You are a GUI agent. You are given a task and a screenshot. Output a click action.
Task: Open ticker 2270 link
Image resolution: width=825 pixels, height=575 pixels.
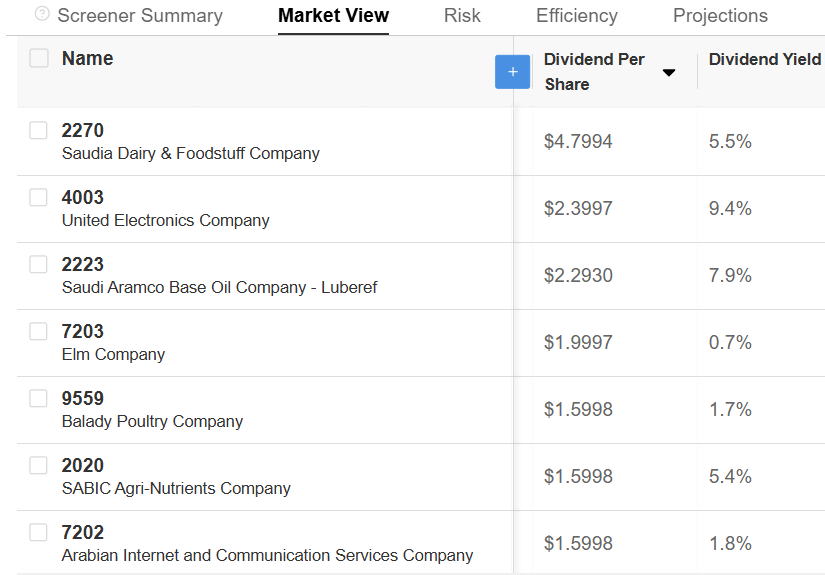(83, 130)
